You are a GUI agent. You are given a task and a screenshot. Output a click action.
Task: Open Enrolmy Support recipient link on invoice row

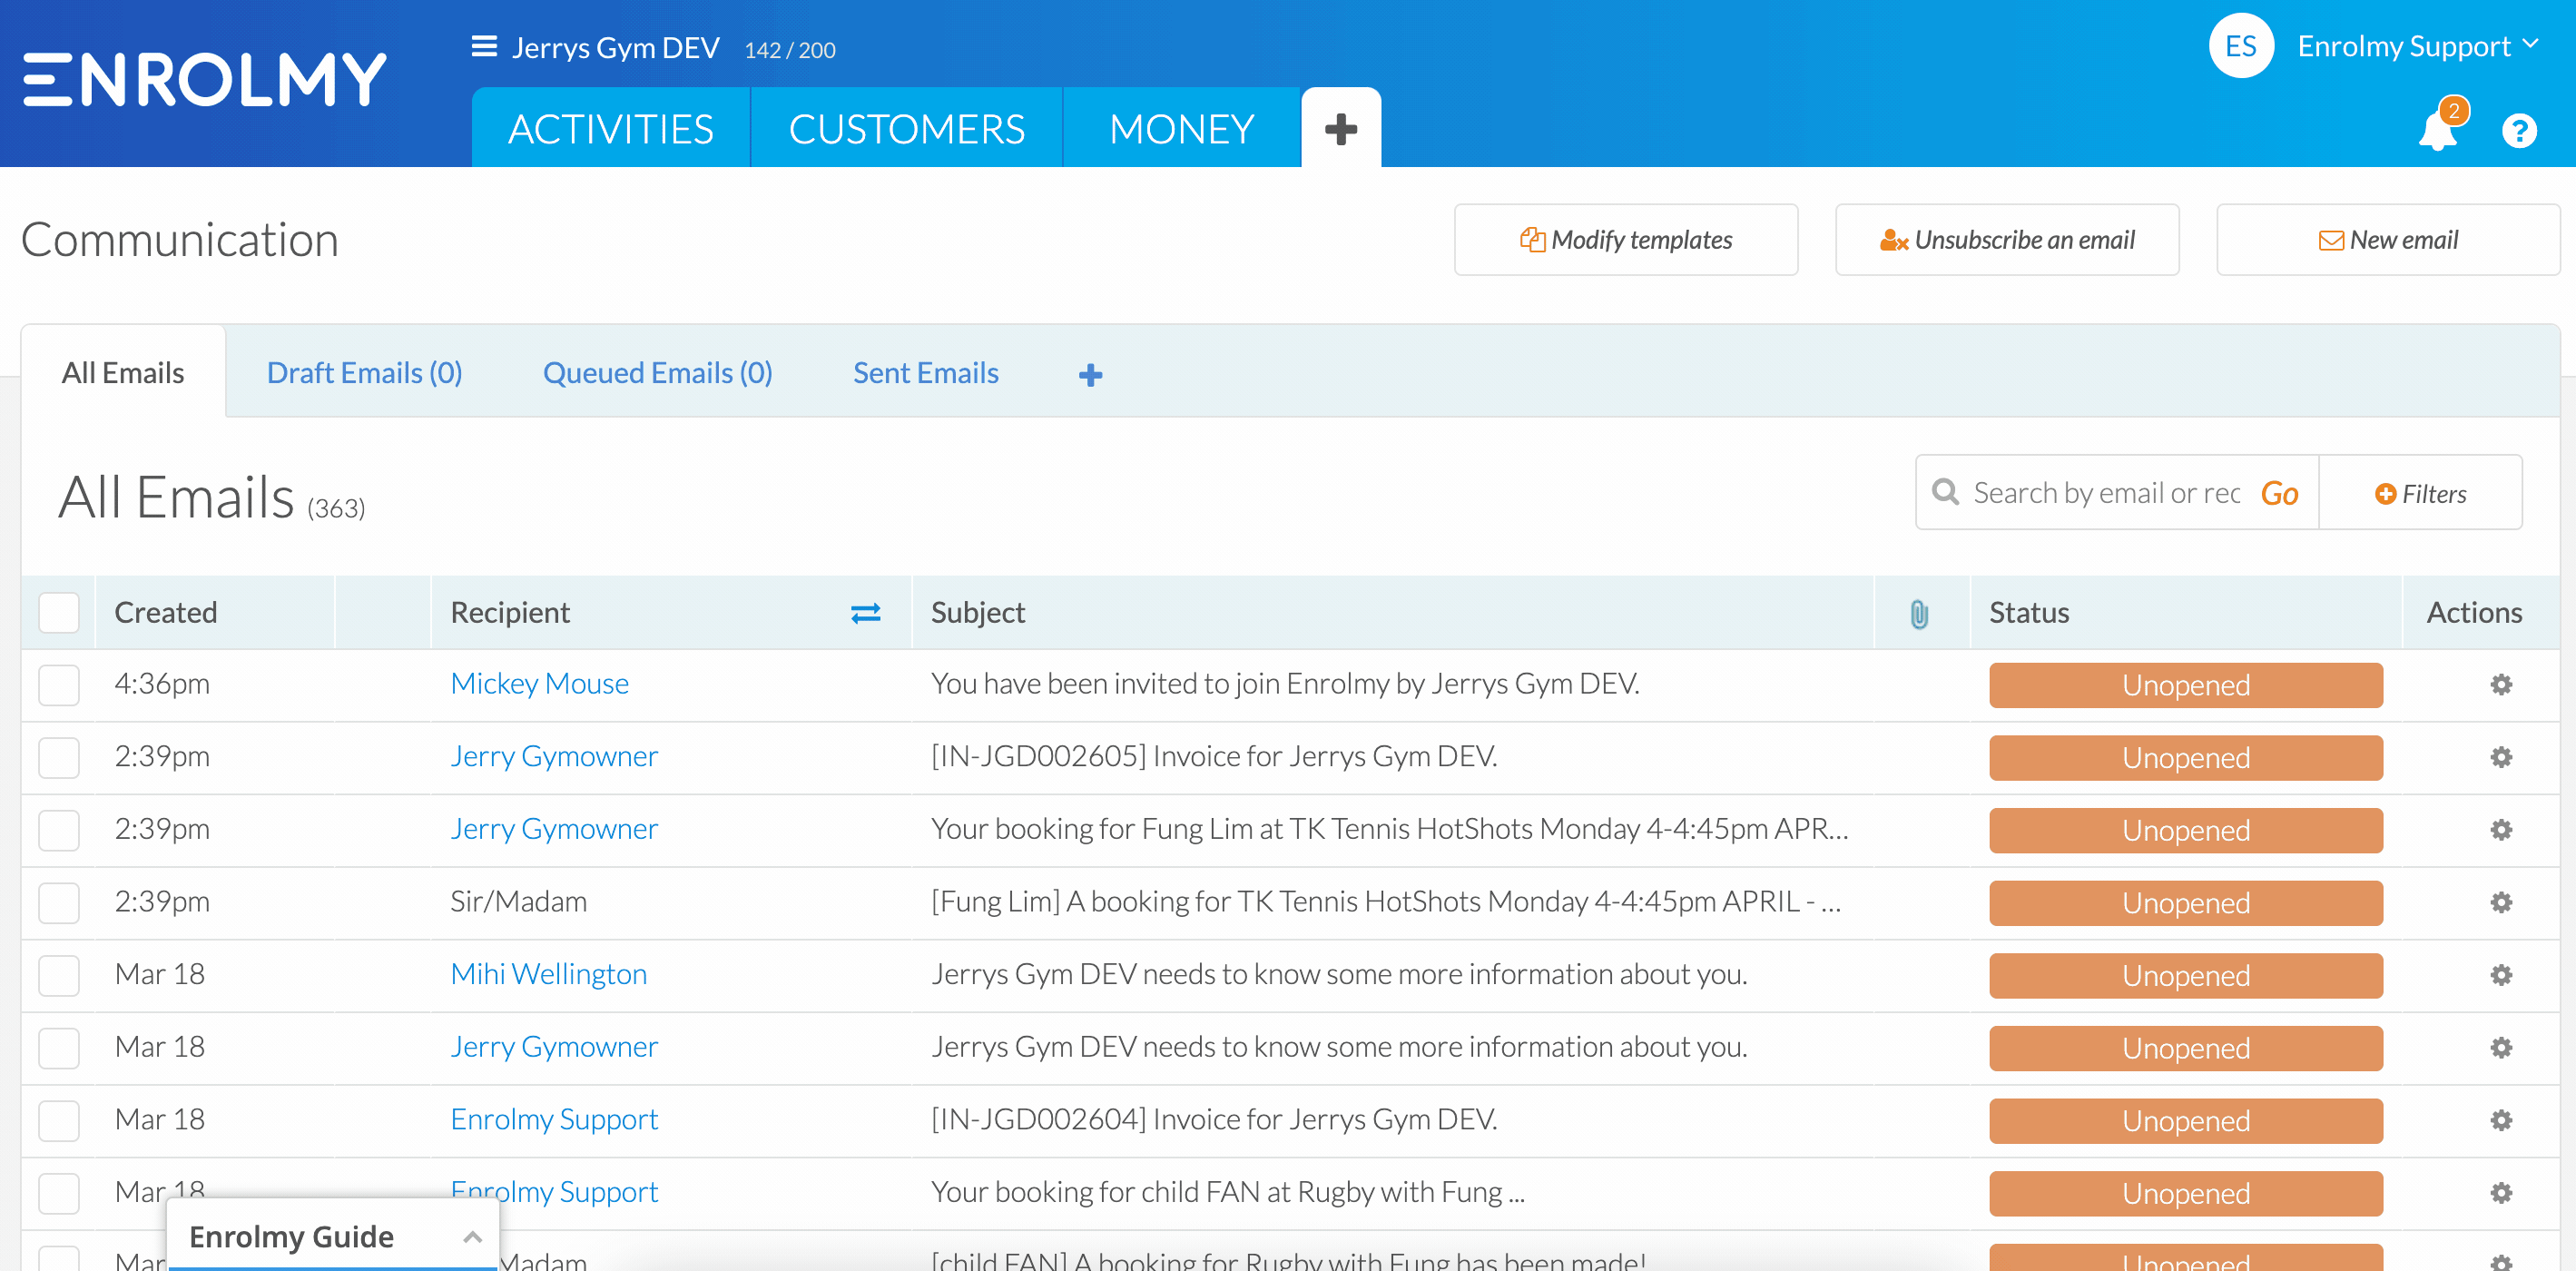(554, 1120)
